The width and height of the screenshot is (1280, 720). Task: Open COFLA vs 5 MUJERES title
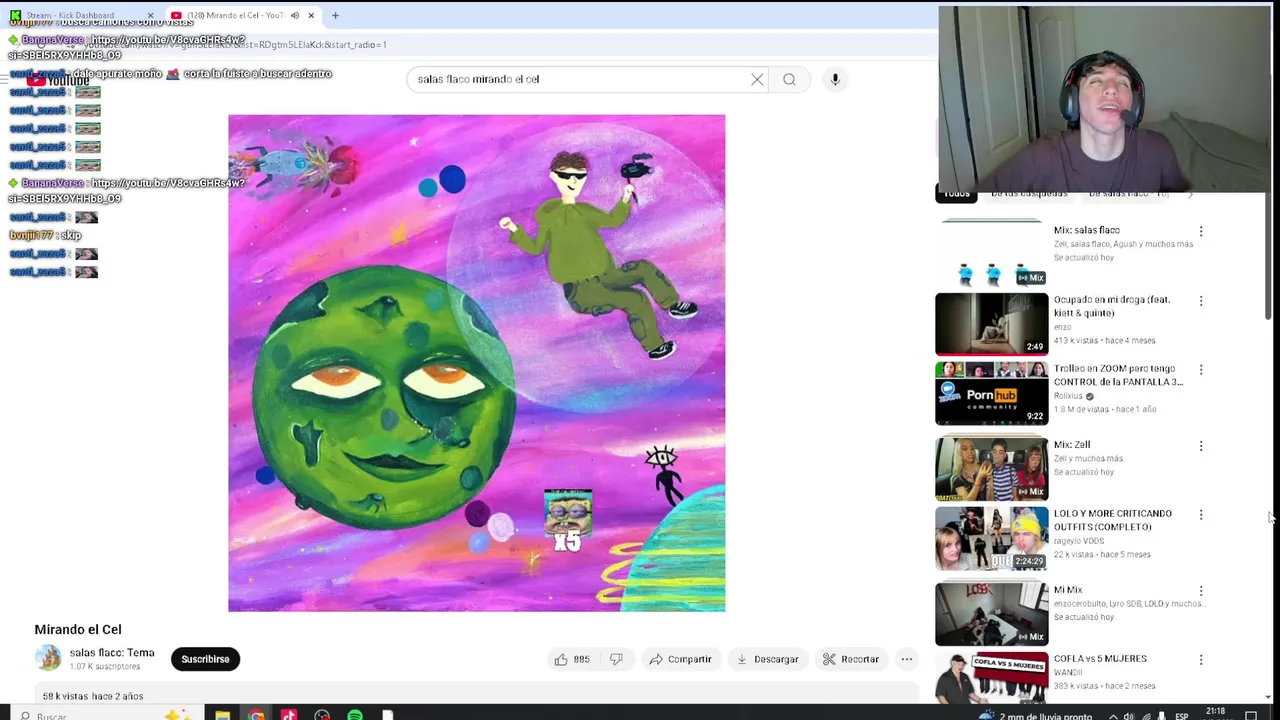[1100, 659]
